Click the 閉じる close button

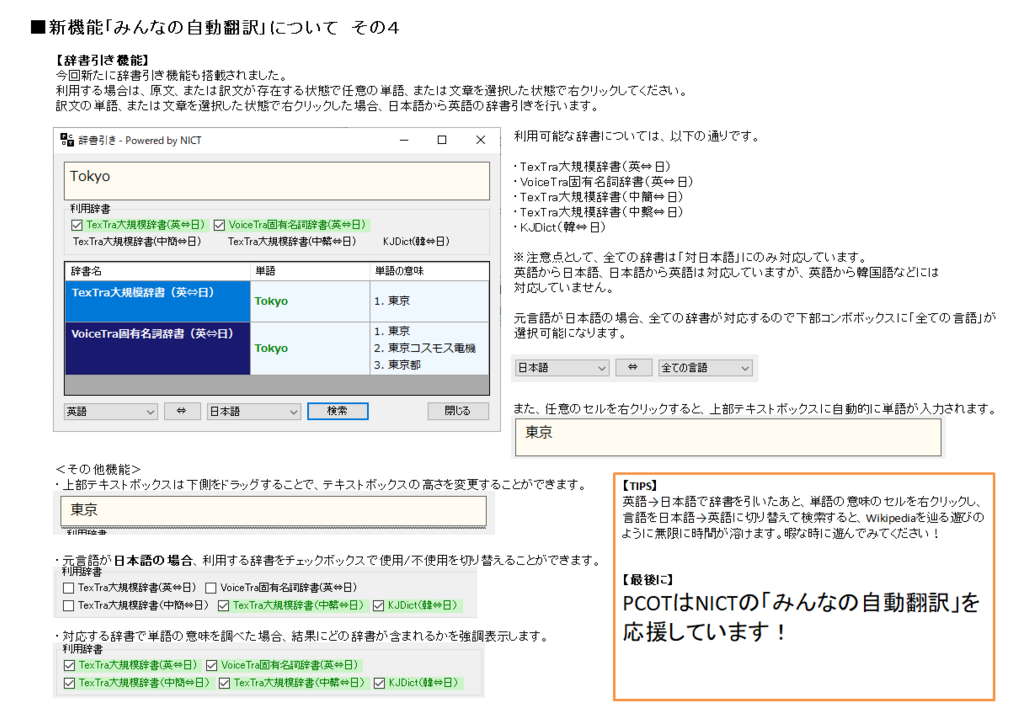coord(458,411)
